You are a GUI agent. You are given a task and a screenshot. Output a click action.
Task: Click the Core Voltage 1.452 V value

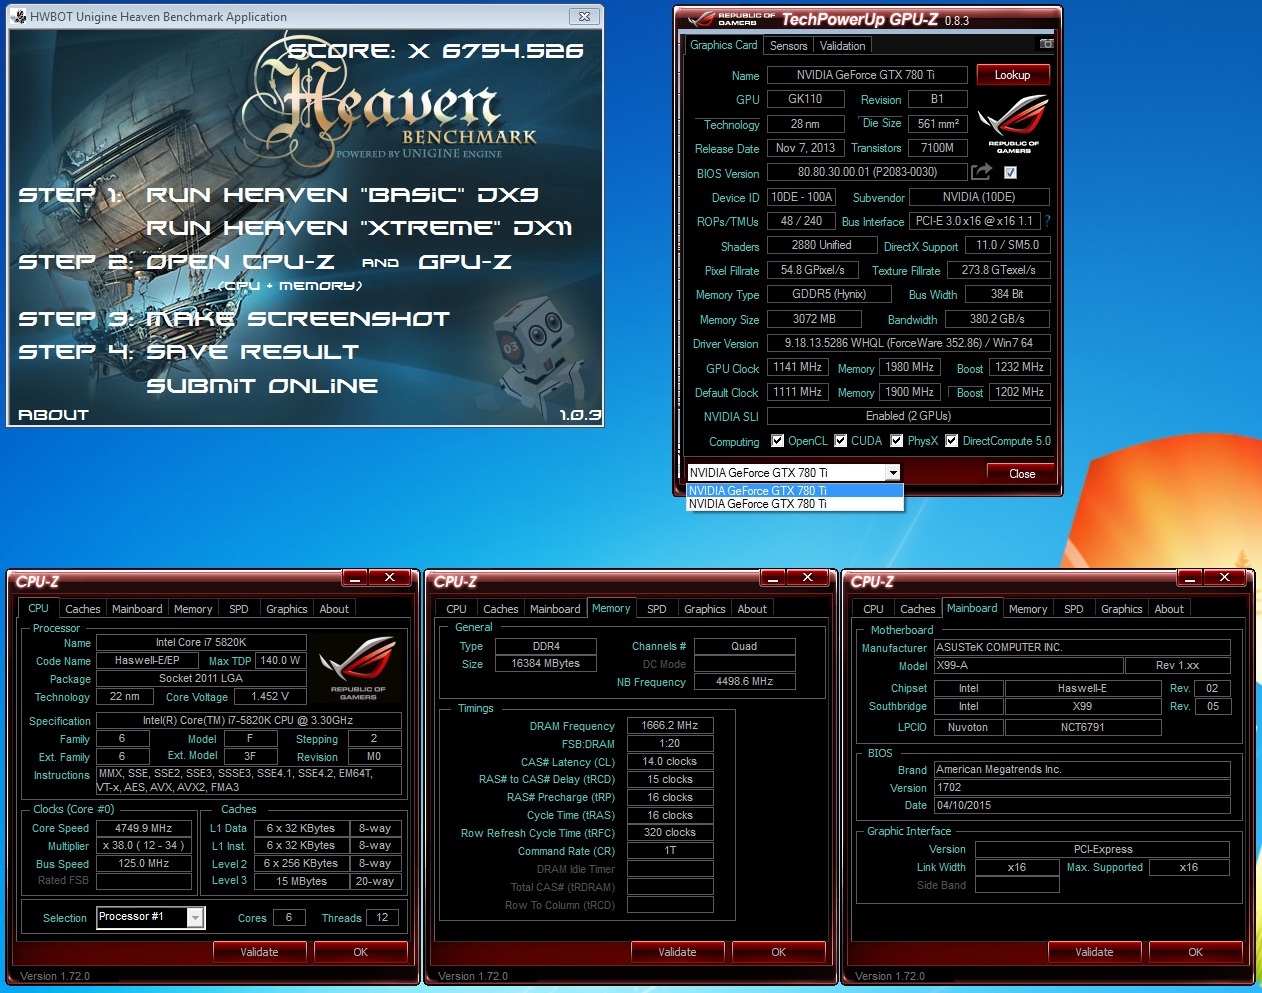(270, 696)
